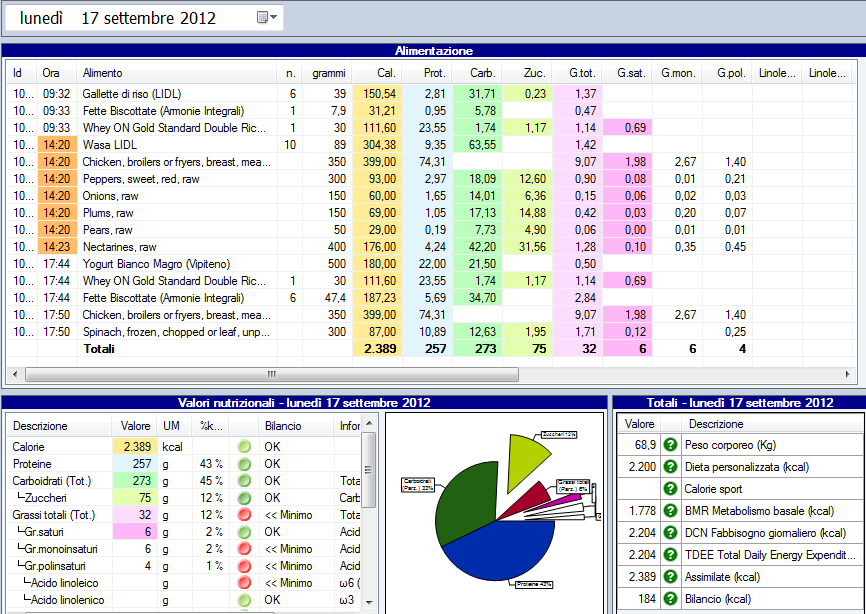This screenshot has width=866, height=614.
Task: Select the Yogurt Bianco Magro row
Action: click(160, 264)
